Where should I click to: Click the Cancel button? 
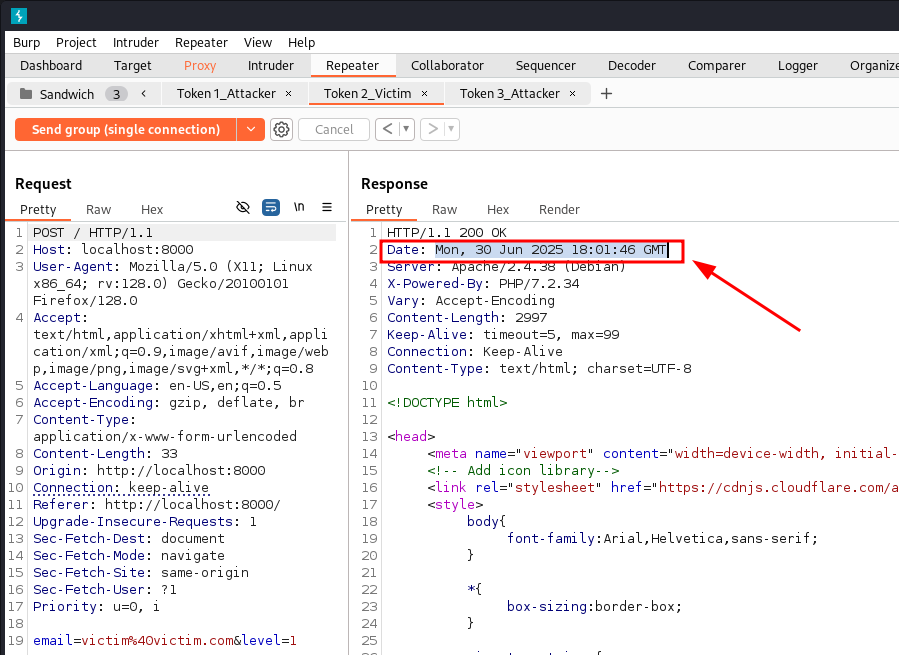[334, 130]
